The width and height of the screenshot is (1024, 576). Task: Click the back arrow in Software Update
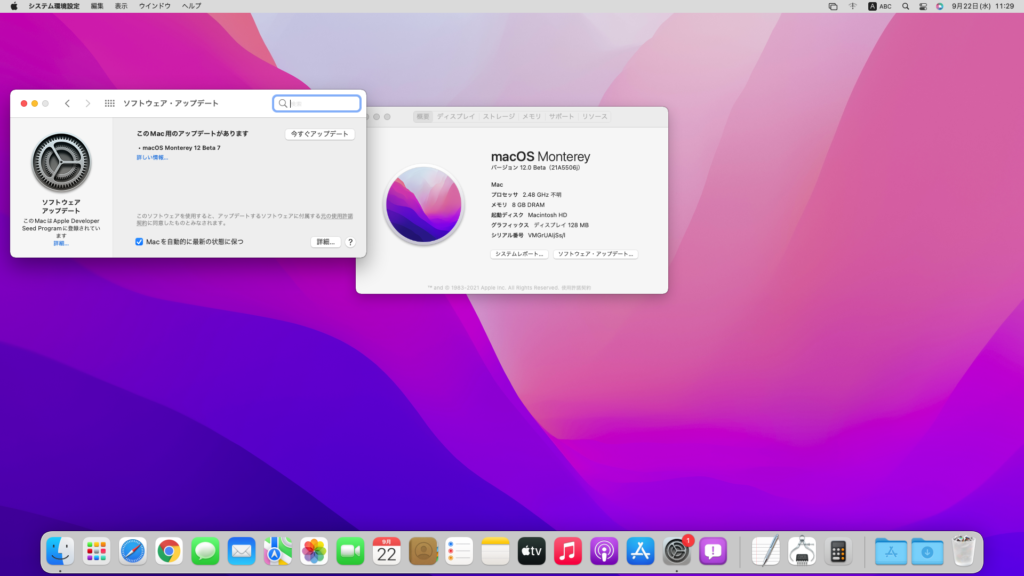pos(67,103)
